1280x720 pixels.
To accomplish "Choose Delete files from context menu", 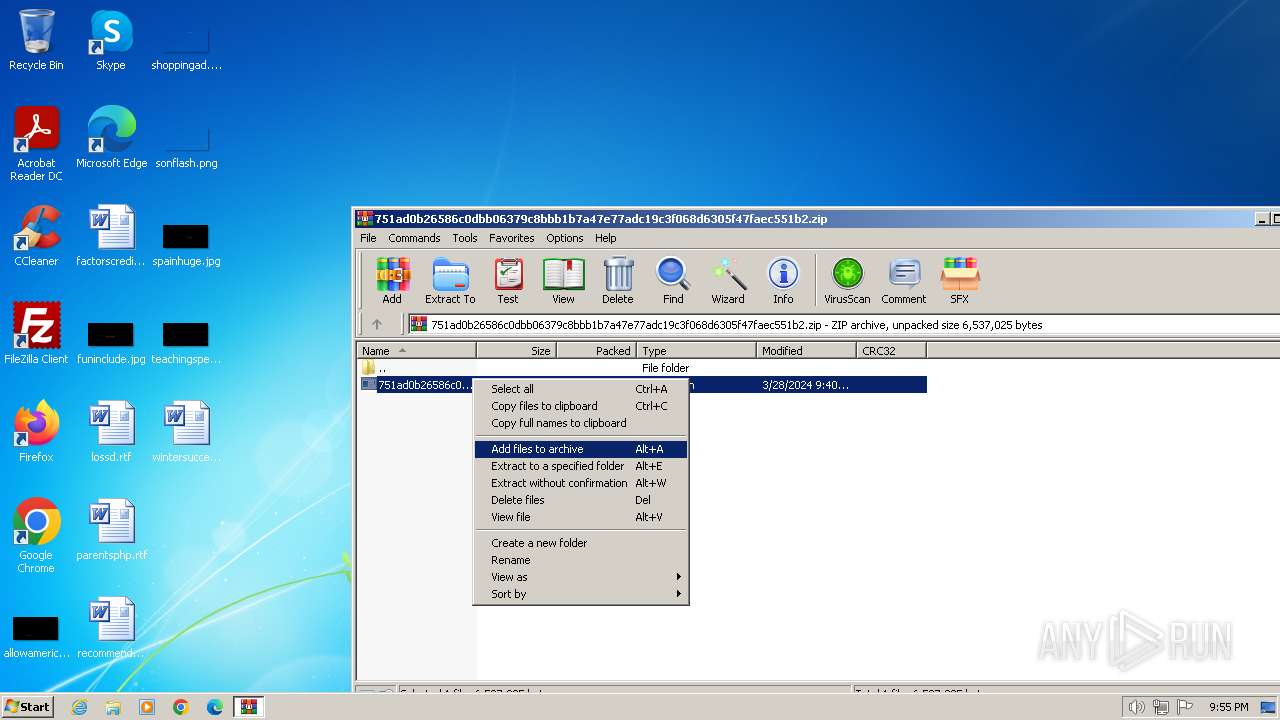I will click(x=581, y=500).
